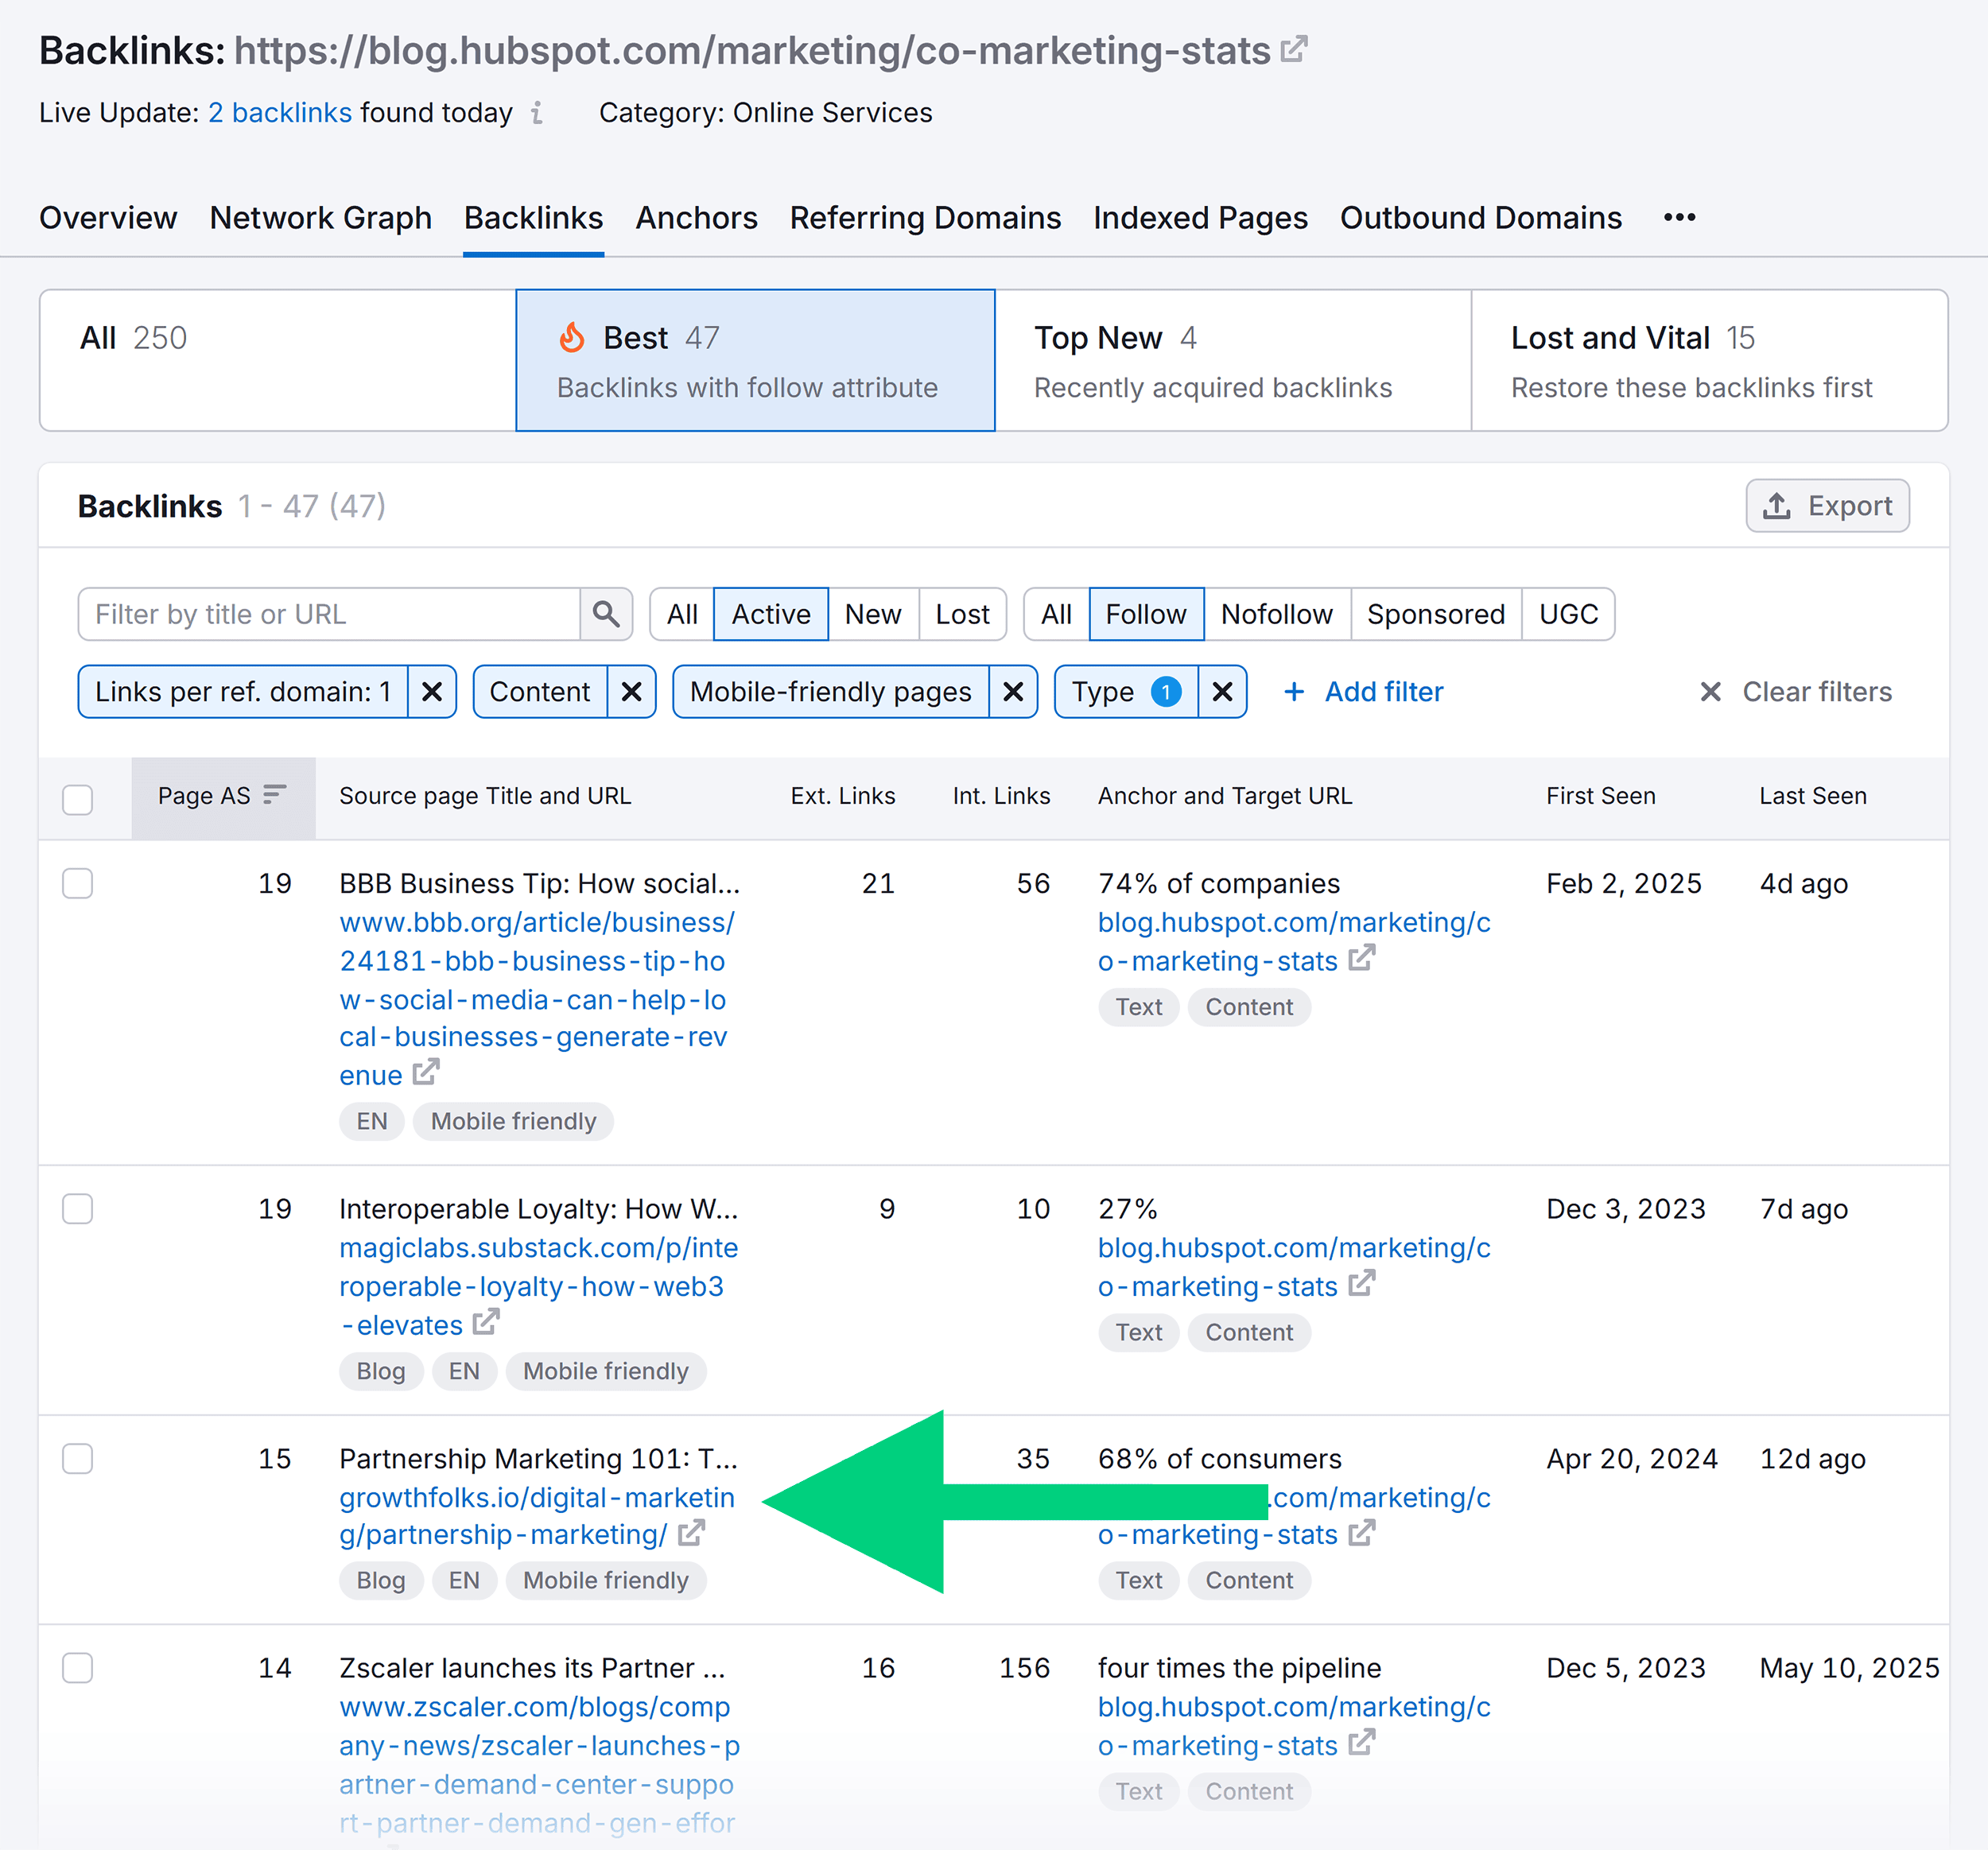
Task: Click Clear filters
Action: coord(1796,692)
